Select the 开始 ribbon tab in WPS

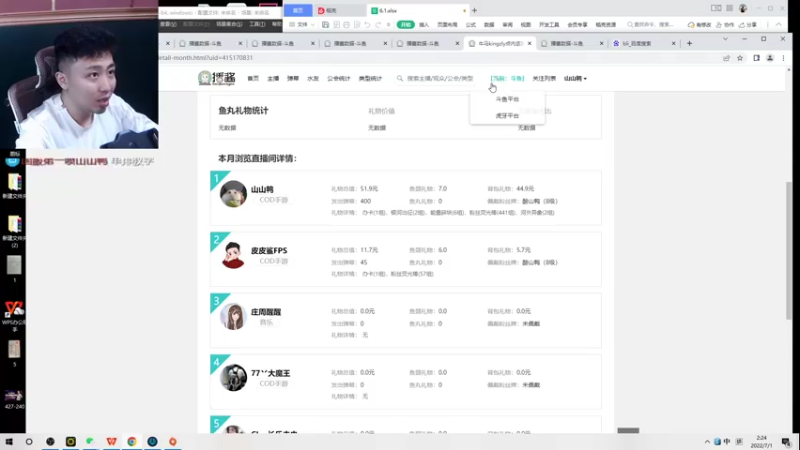click(406, 24)
